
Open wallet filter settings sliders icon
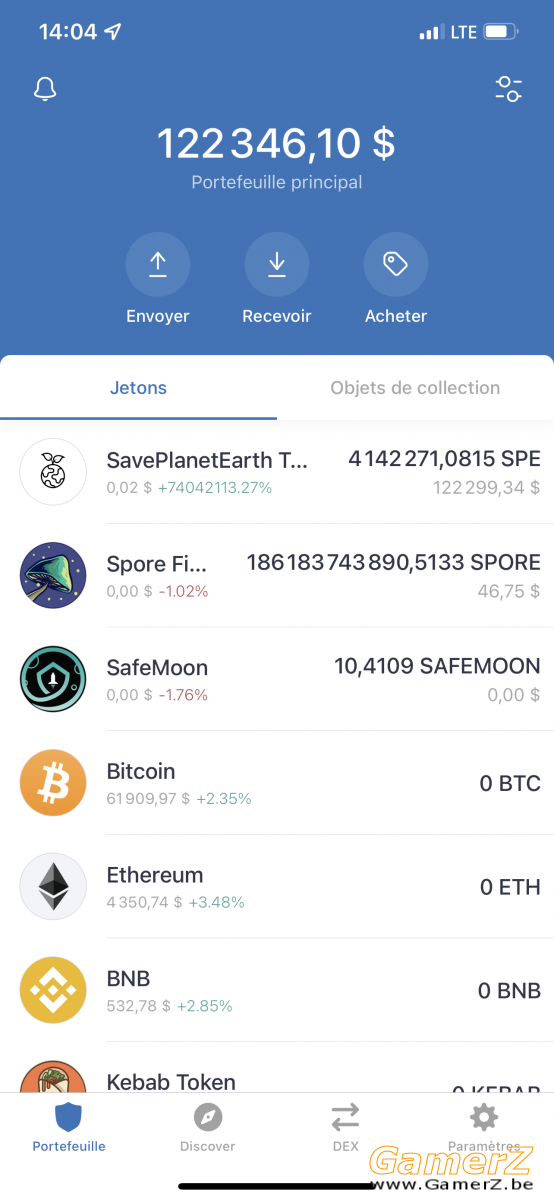(509, 89)
